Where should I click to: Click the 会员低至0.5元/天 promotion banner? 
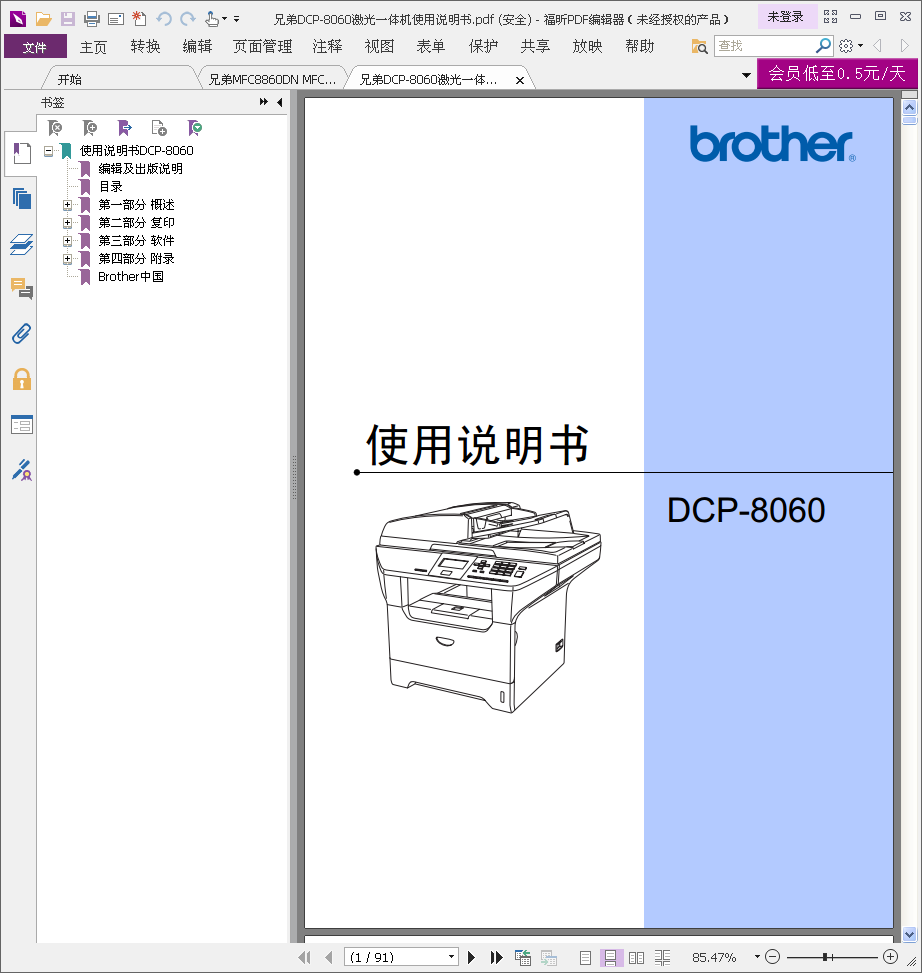click(836, 74)
